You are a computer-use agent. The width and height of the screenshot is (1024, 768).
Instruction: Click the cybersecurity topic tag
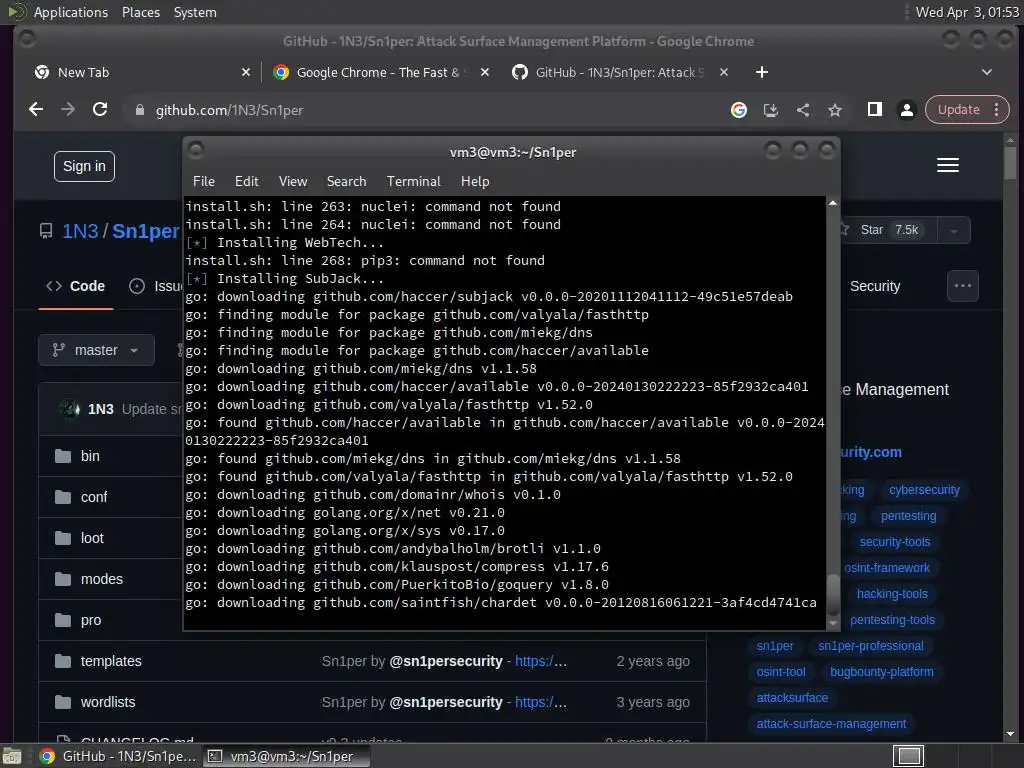click(x=924, y=490)
